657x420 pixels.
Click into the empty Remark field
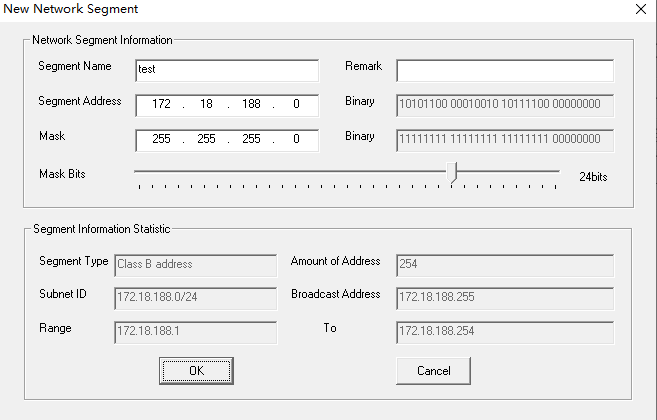[505, 70]
